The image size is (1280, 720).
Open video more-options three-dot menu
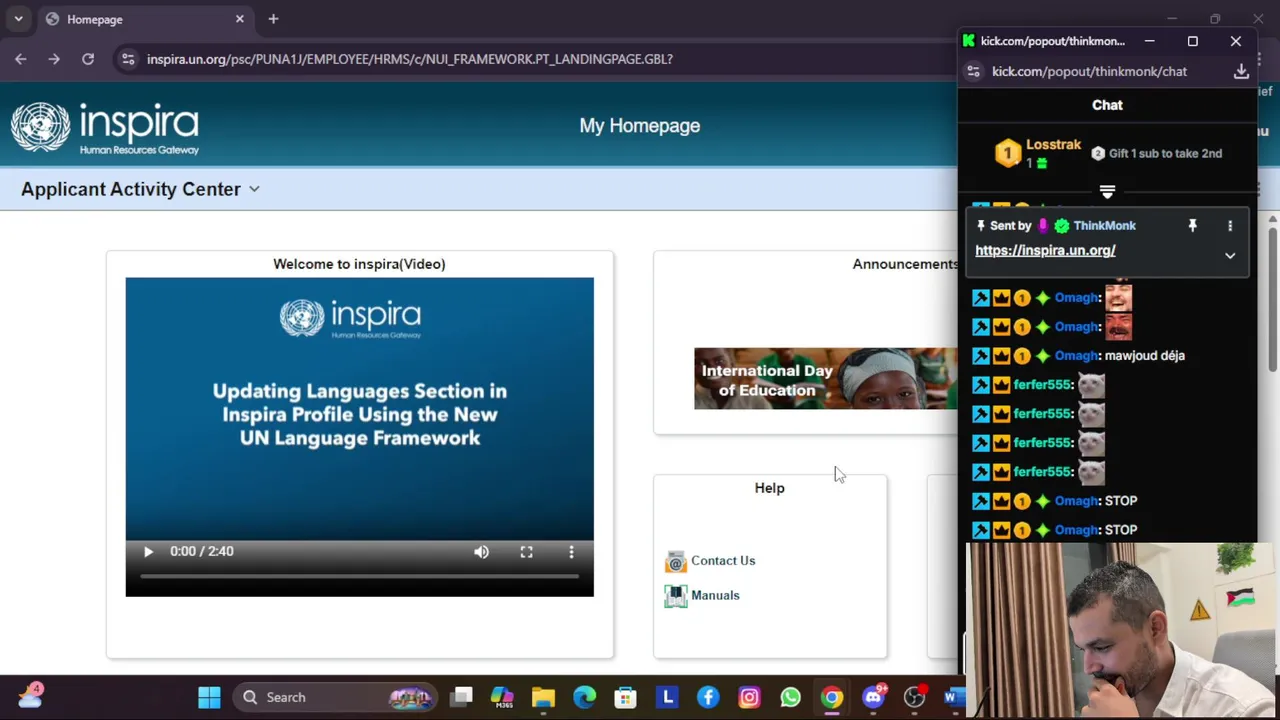pyautogui.click(x=571, y=552)
